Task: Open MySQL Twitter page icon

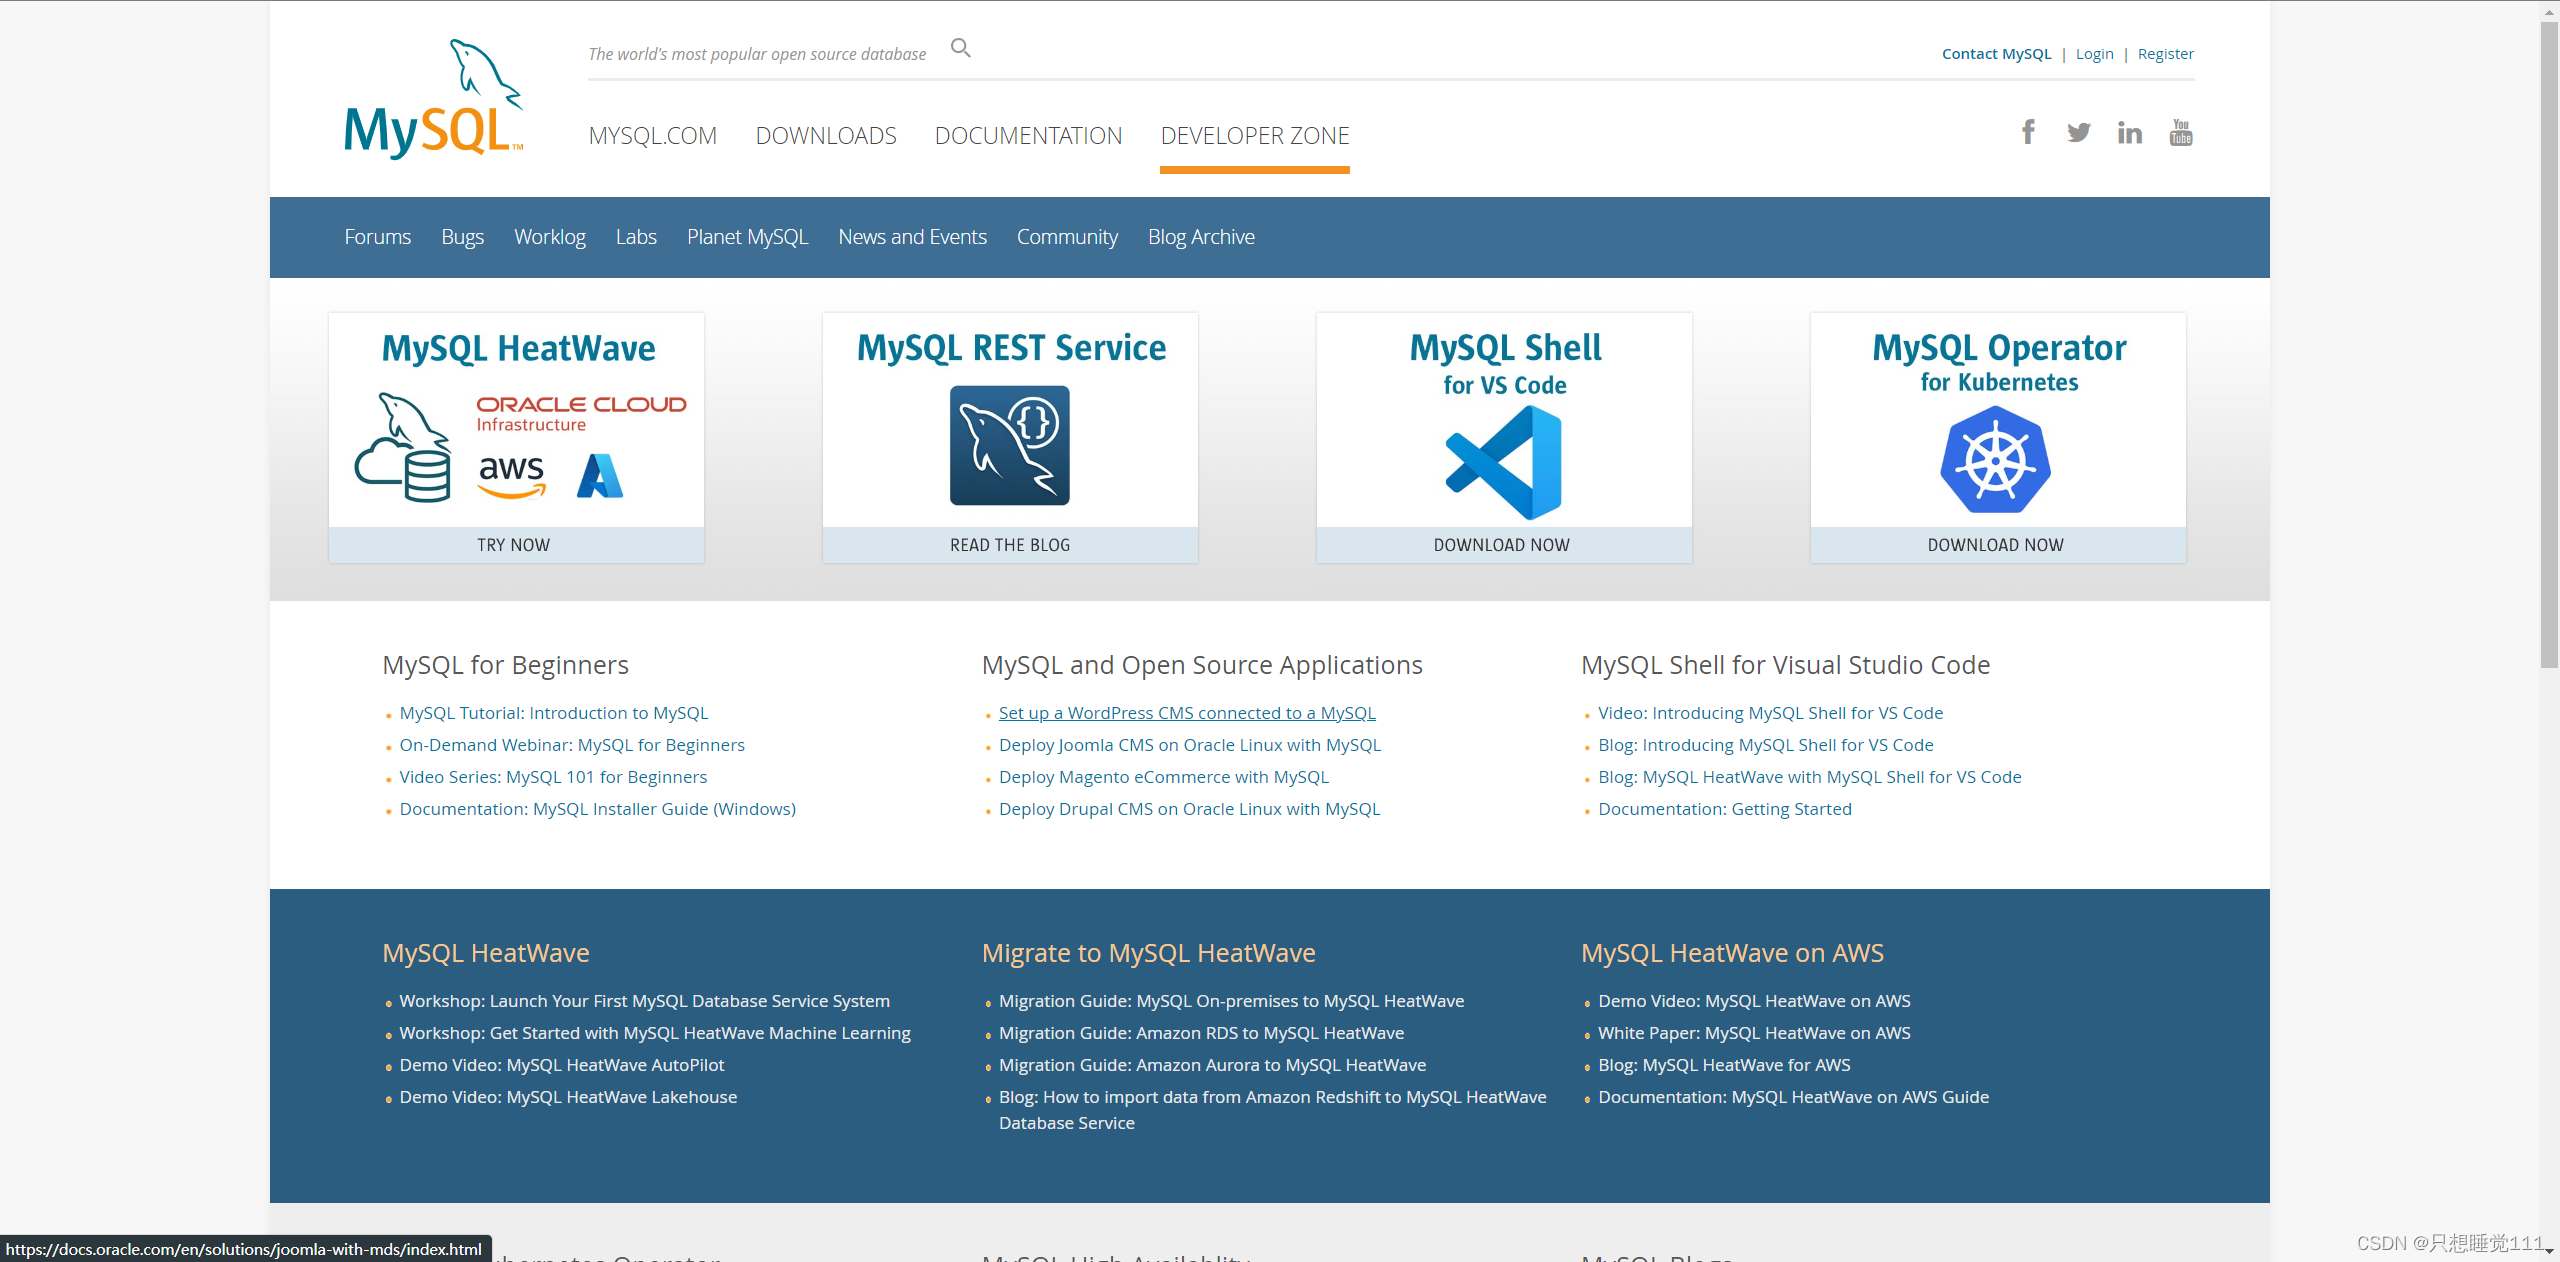Action: coord(2079,132)
